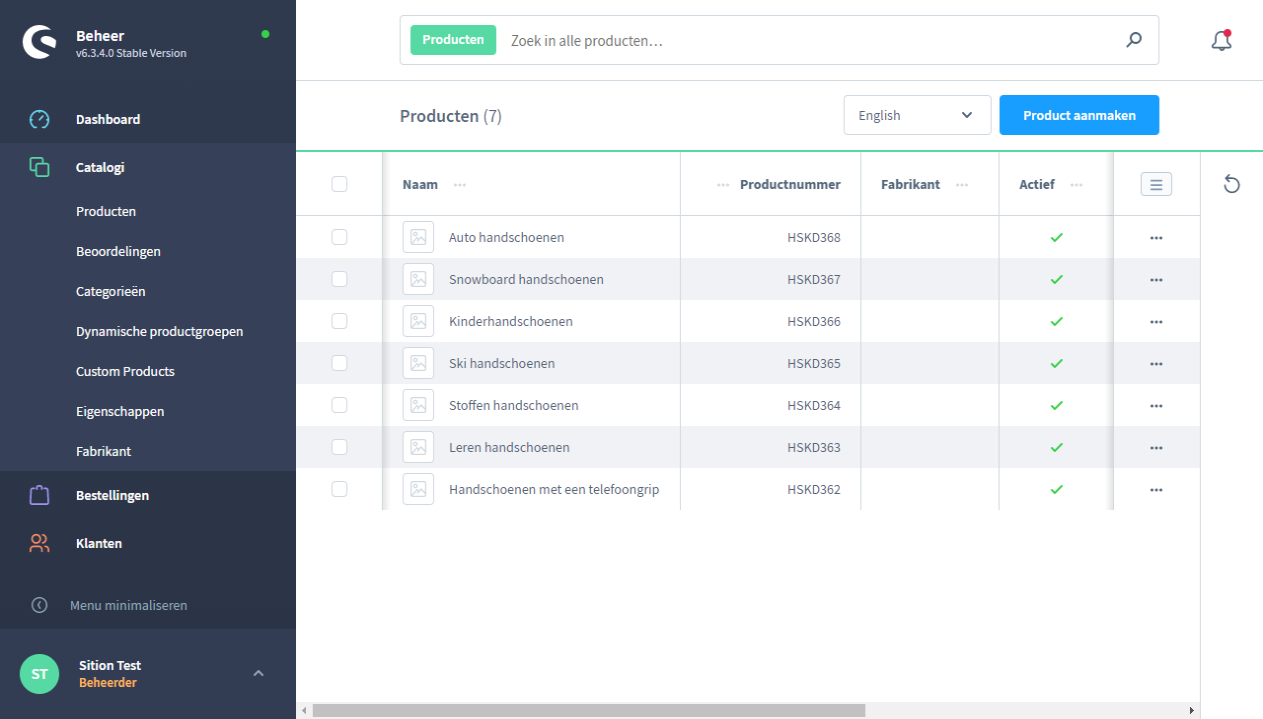
Task: Click the horizontal scrollbar at the bottom
Action: [x=588, y=710]
